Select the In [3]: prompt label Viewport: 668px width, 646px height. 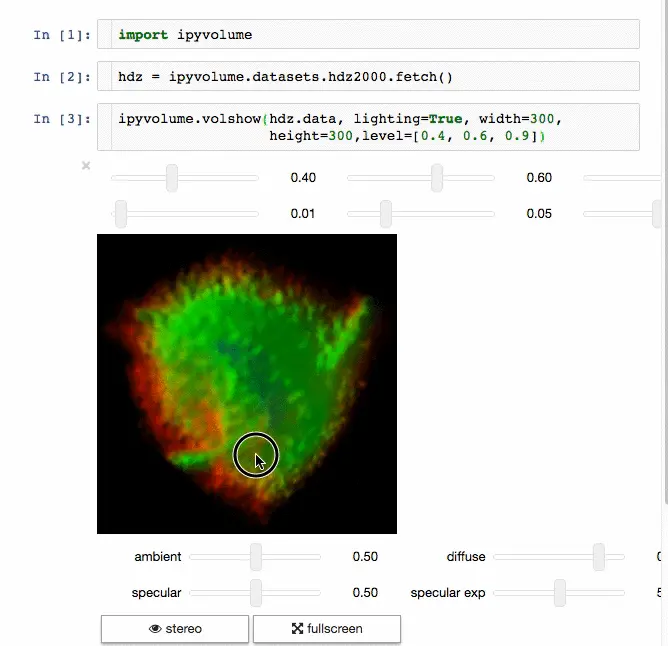click(62, 119)
